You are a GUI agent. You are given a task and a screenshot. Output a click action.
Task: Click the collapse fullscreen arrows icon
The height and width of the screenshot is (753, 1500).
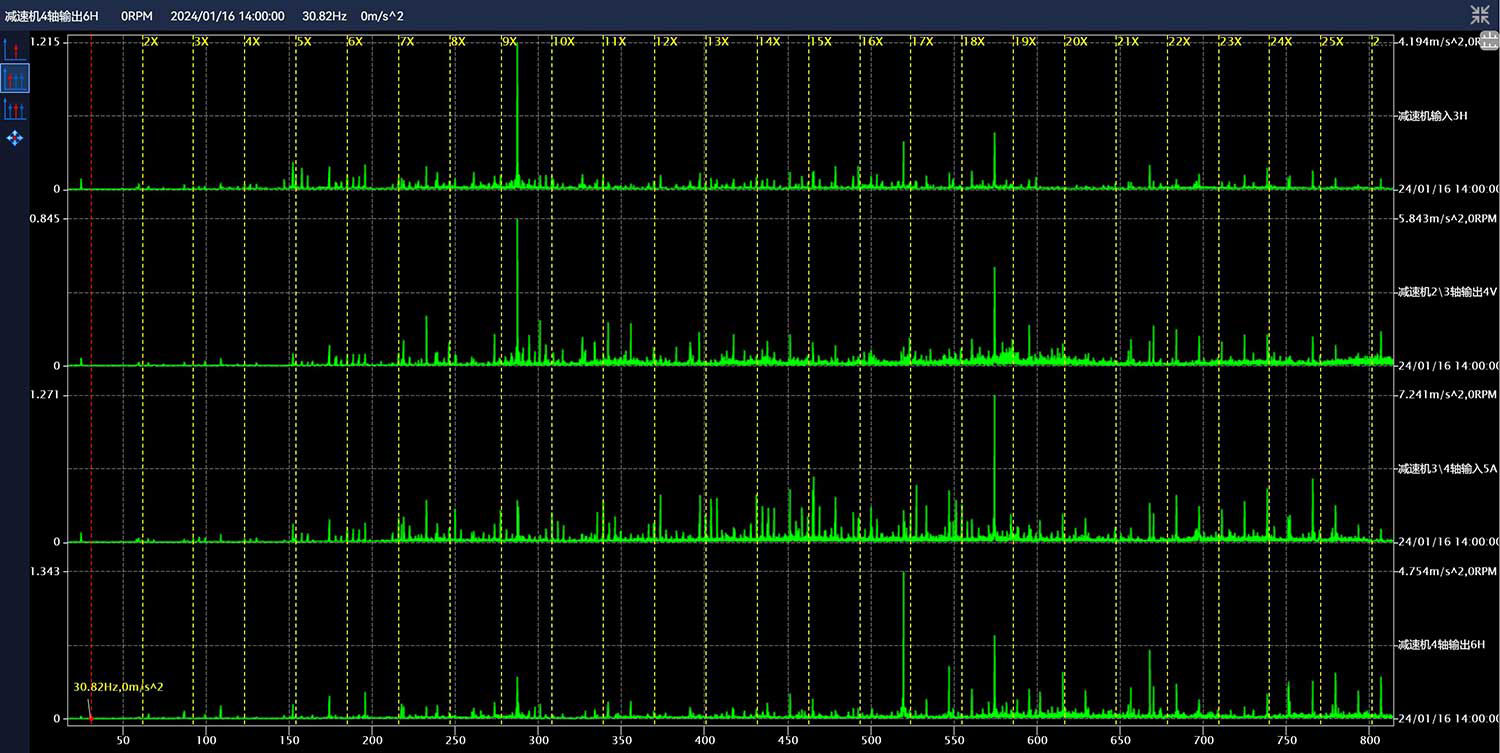(x=1479, y=14)
